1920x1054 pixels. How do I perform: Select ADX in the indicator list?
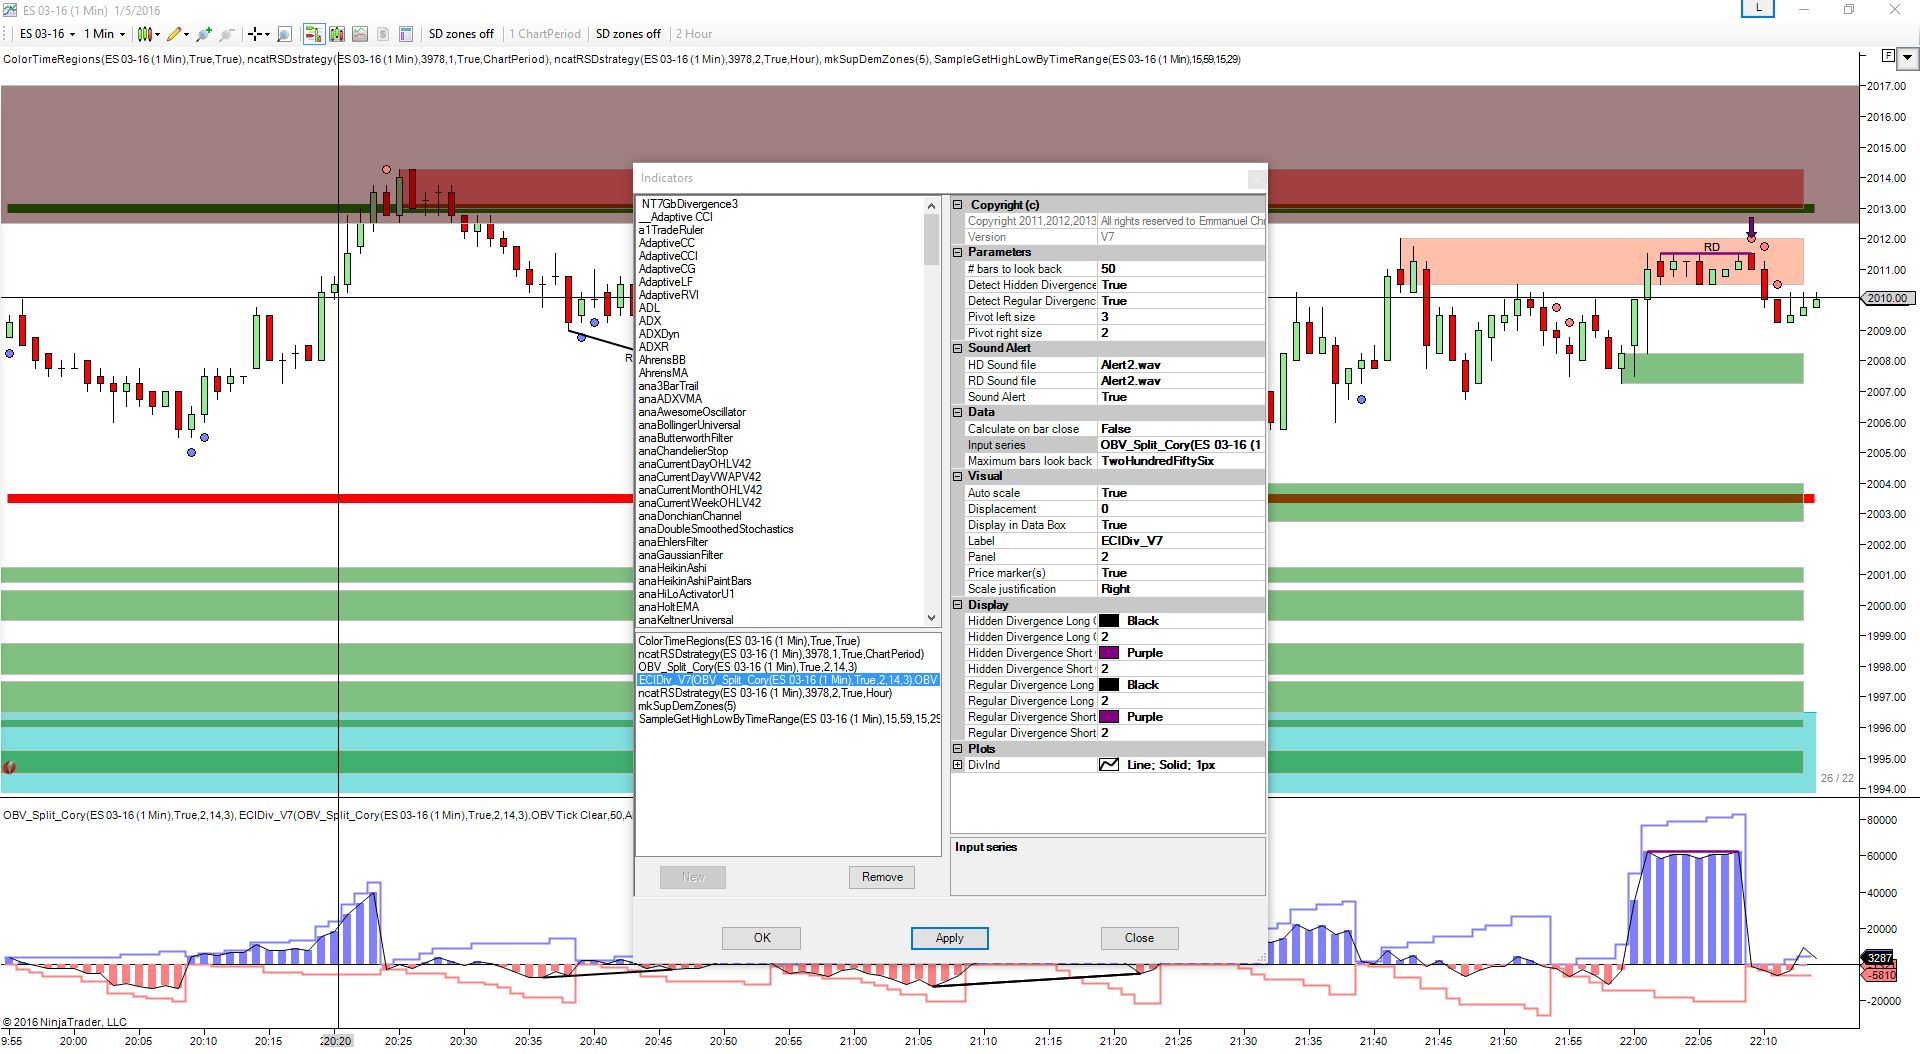pos(649,321)
